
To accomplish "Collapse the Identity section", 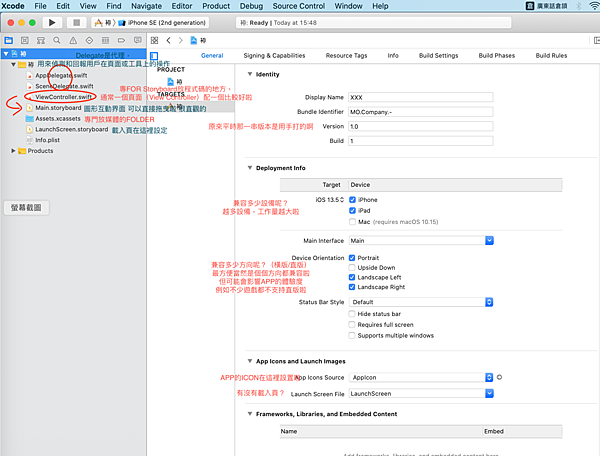I will (x=250, y=74).
